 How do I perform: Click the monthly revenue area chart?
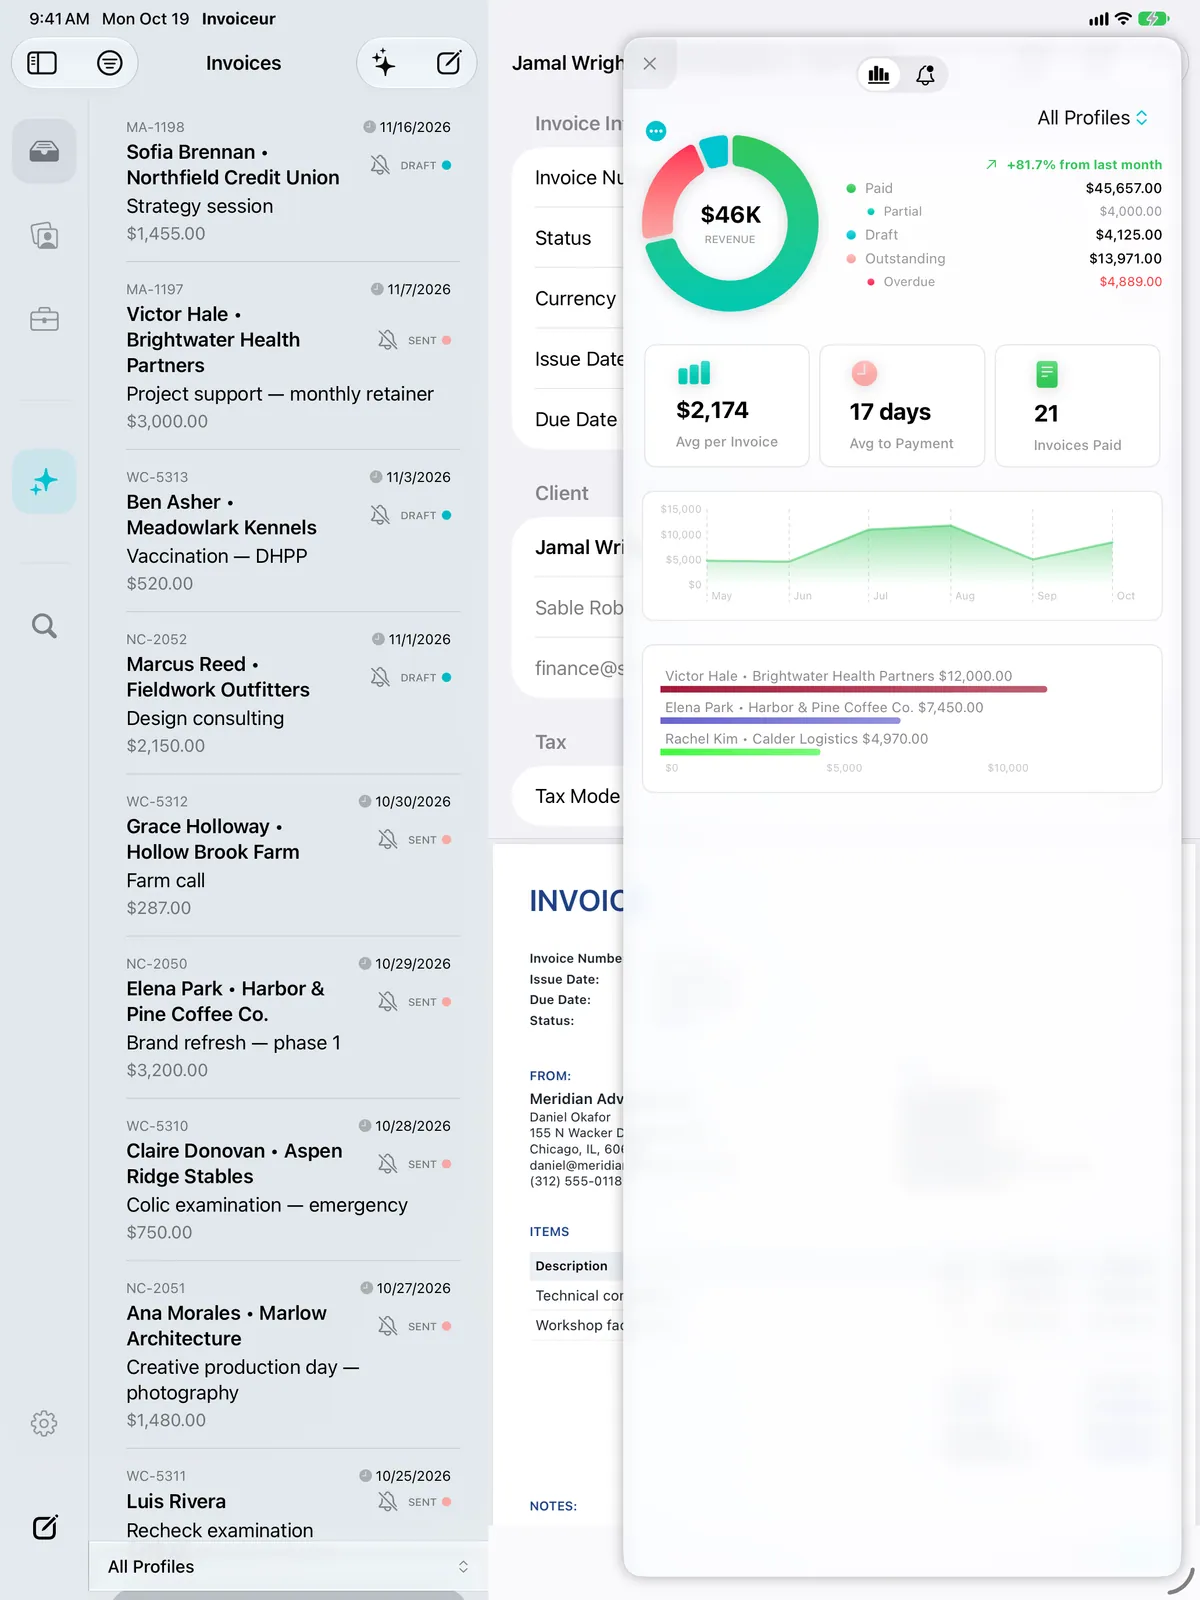[x=902, y=556]
